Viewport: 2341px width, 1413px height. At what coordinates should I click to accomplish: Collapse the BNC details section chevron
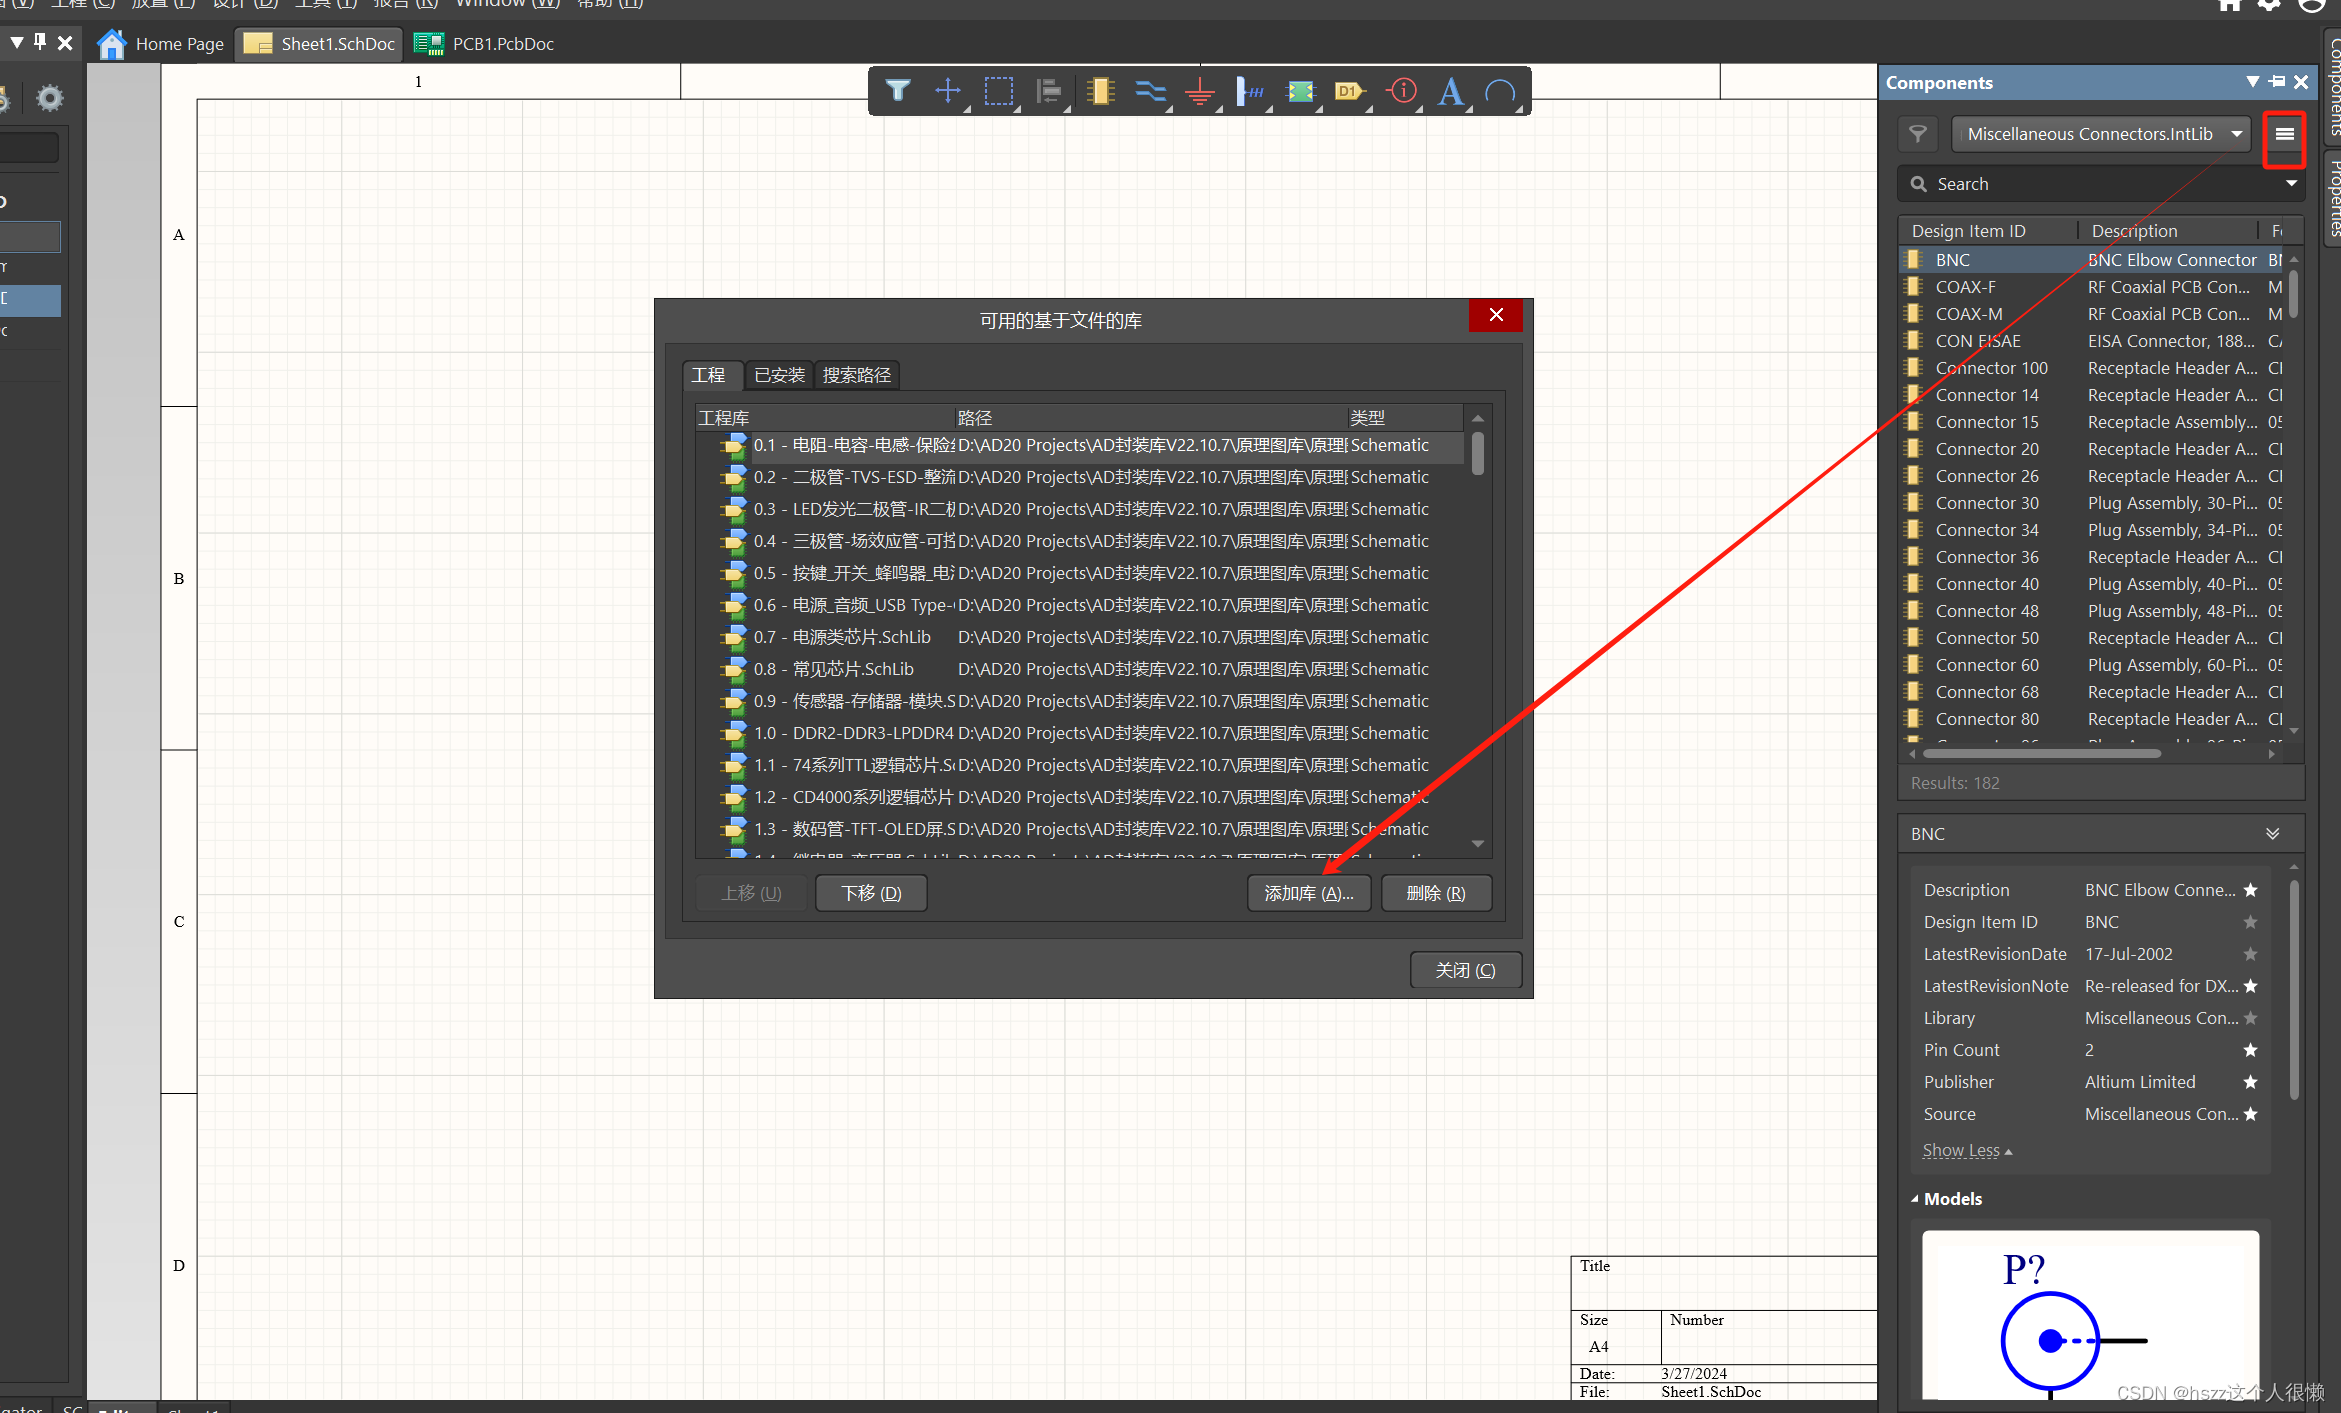tap(2272, 834)
